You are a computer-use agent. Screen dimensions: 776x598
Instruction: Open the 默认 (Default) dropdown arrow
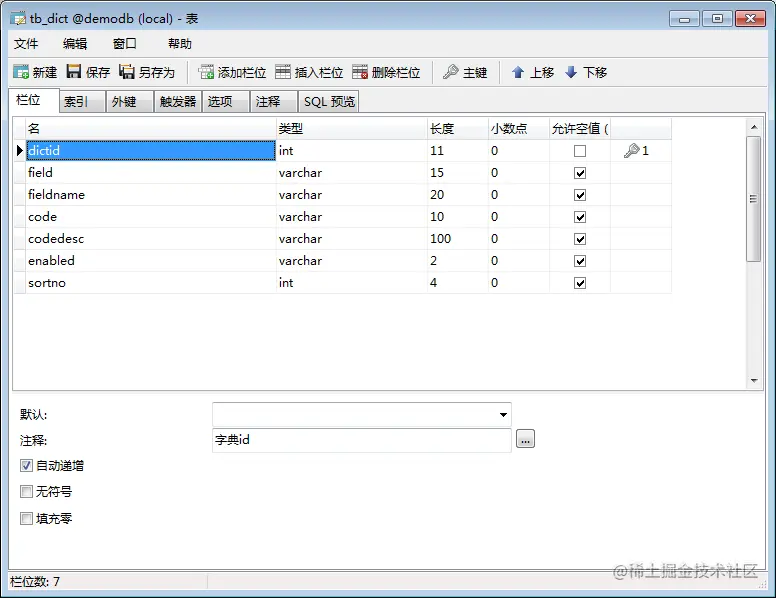[x=503, y=414]
